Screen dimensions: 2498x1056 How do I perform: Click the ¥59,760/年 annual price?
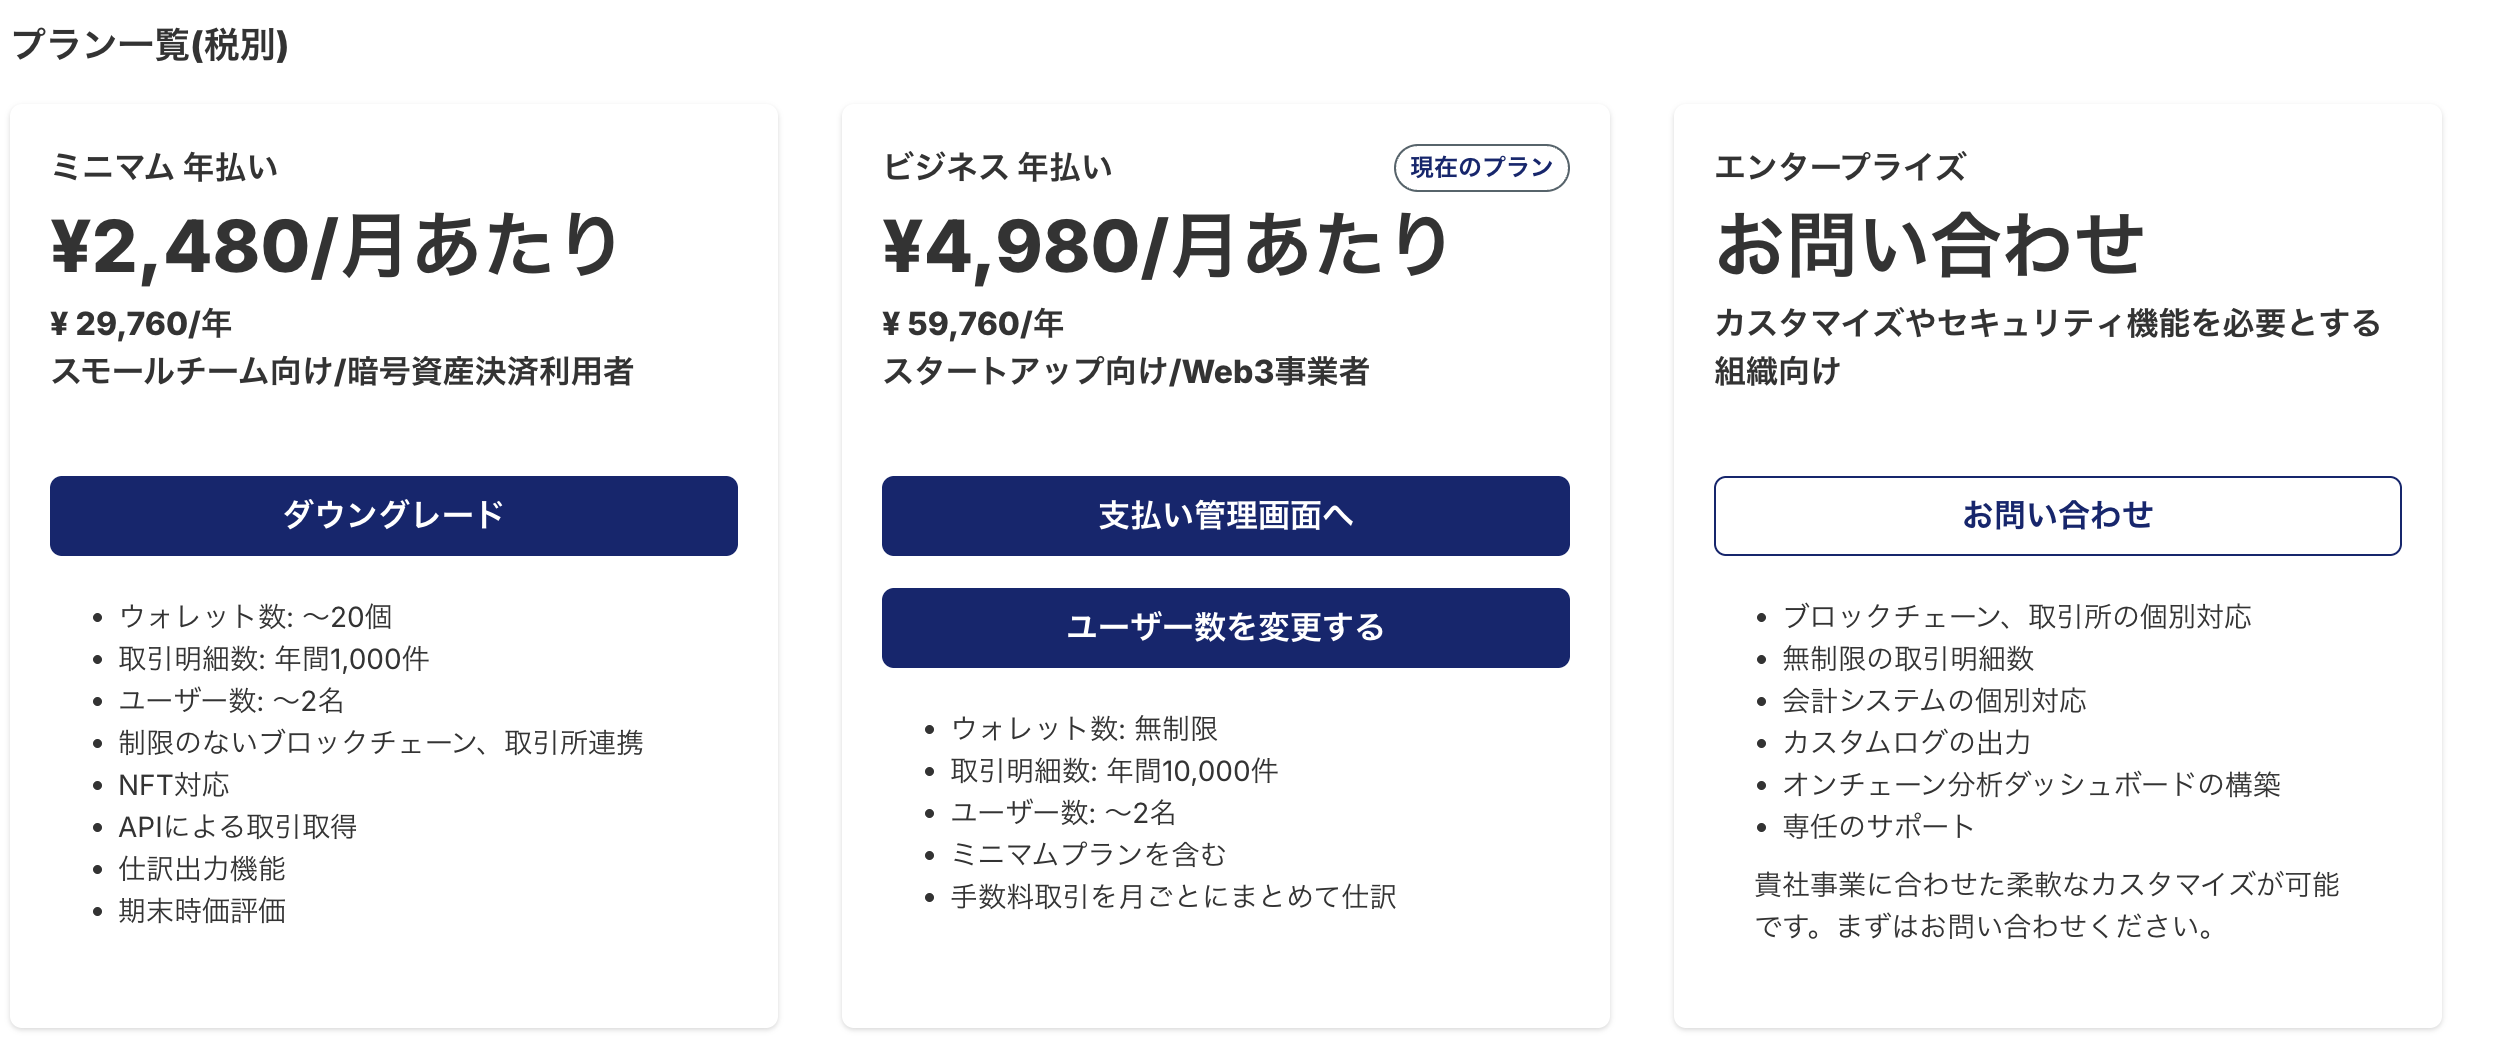click(973, 324)
